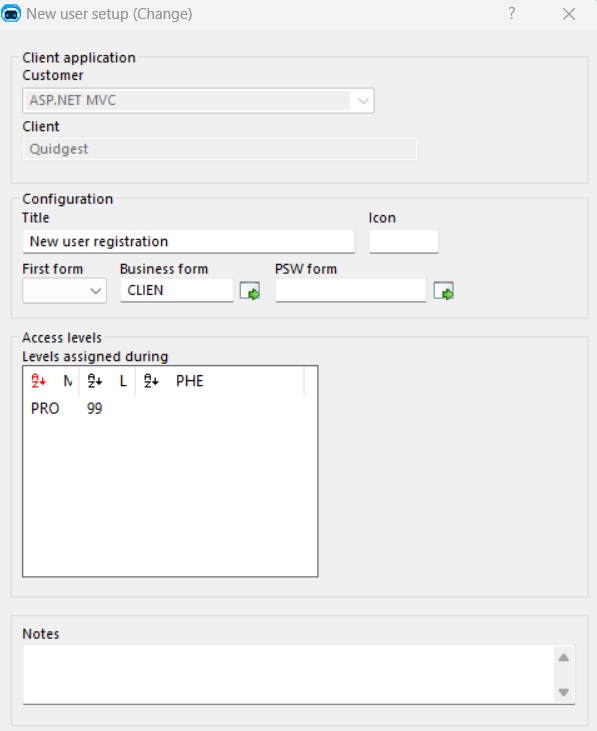Click the app icon in the title bar
Screen dimensions: 597x731
pyautogui.click(x=11, y=14)
